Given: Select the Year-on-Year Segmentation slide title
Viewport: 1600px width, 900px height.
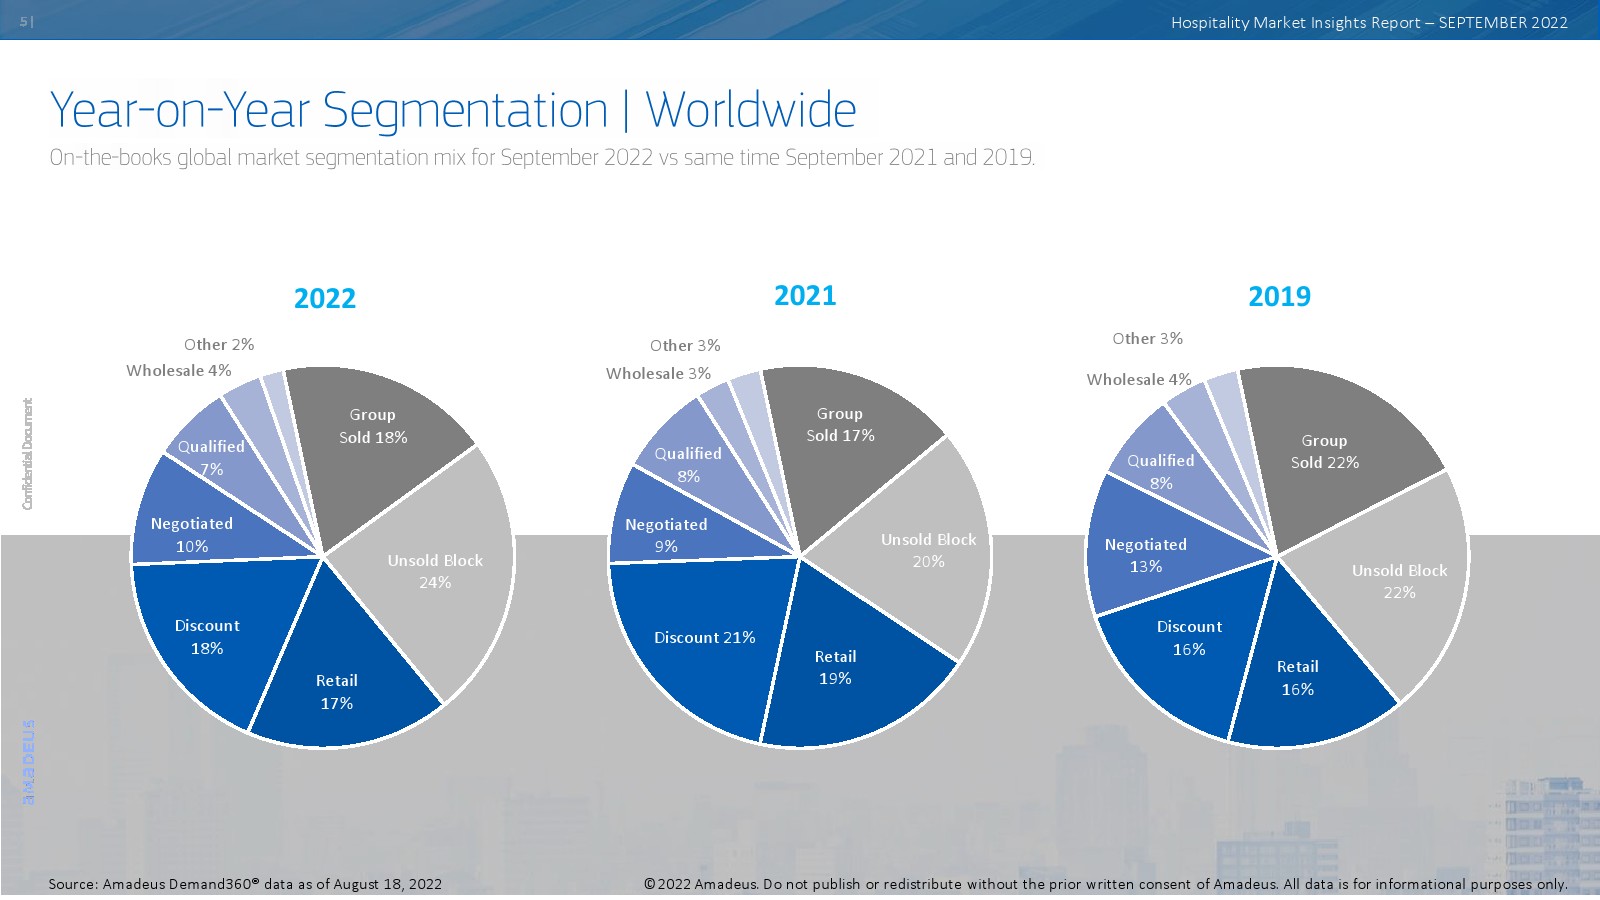Looking at the screenshot, I should click(x=453, y=110).
